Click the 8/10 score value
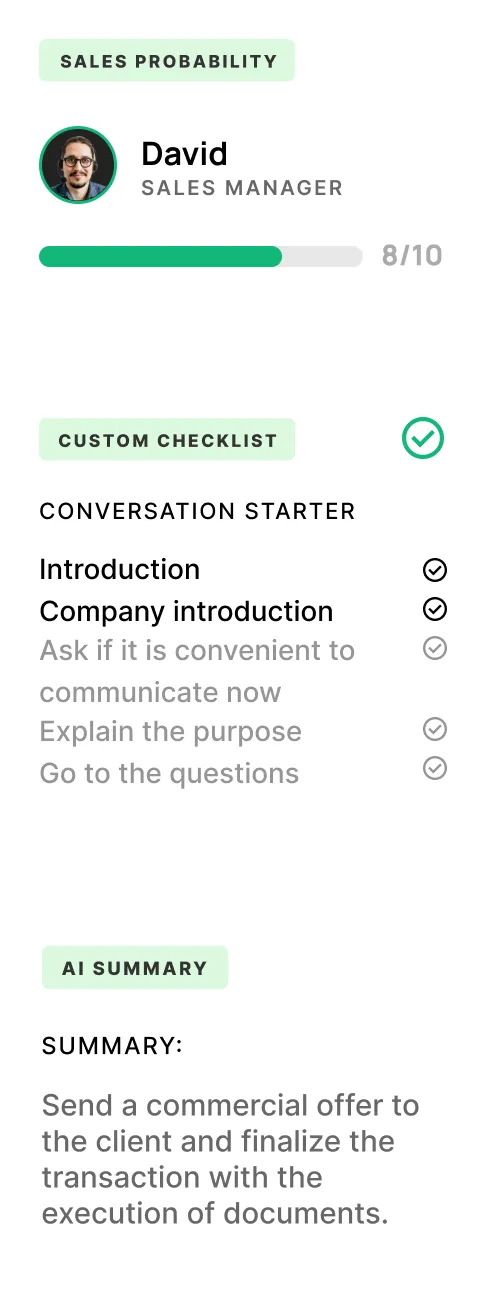The width and height of the screenshot is (483, 1310). click(x=412, y=256)
